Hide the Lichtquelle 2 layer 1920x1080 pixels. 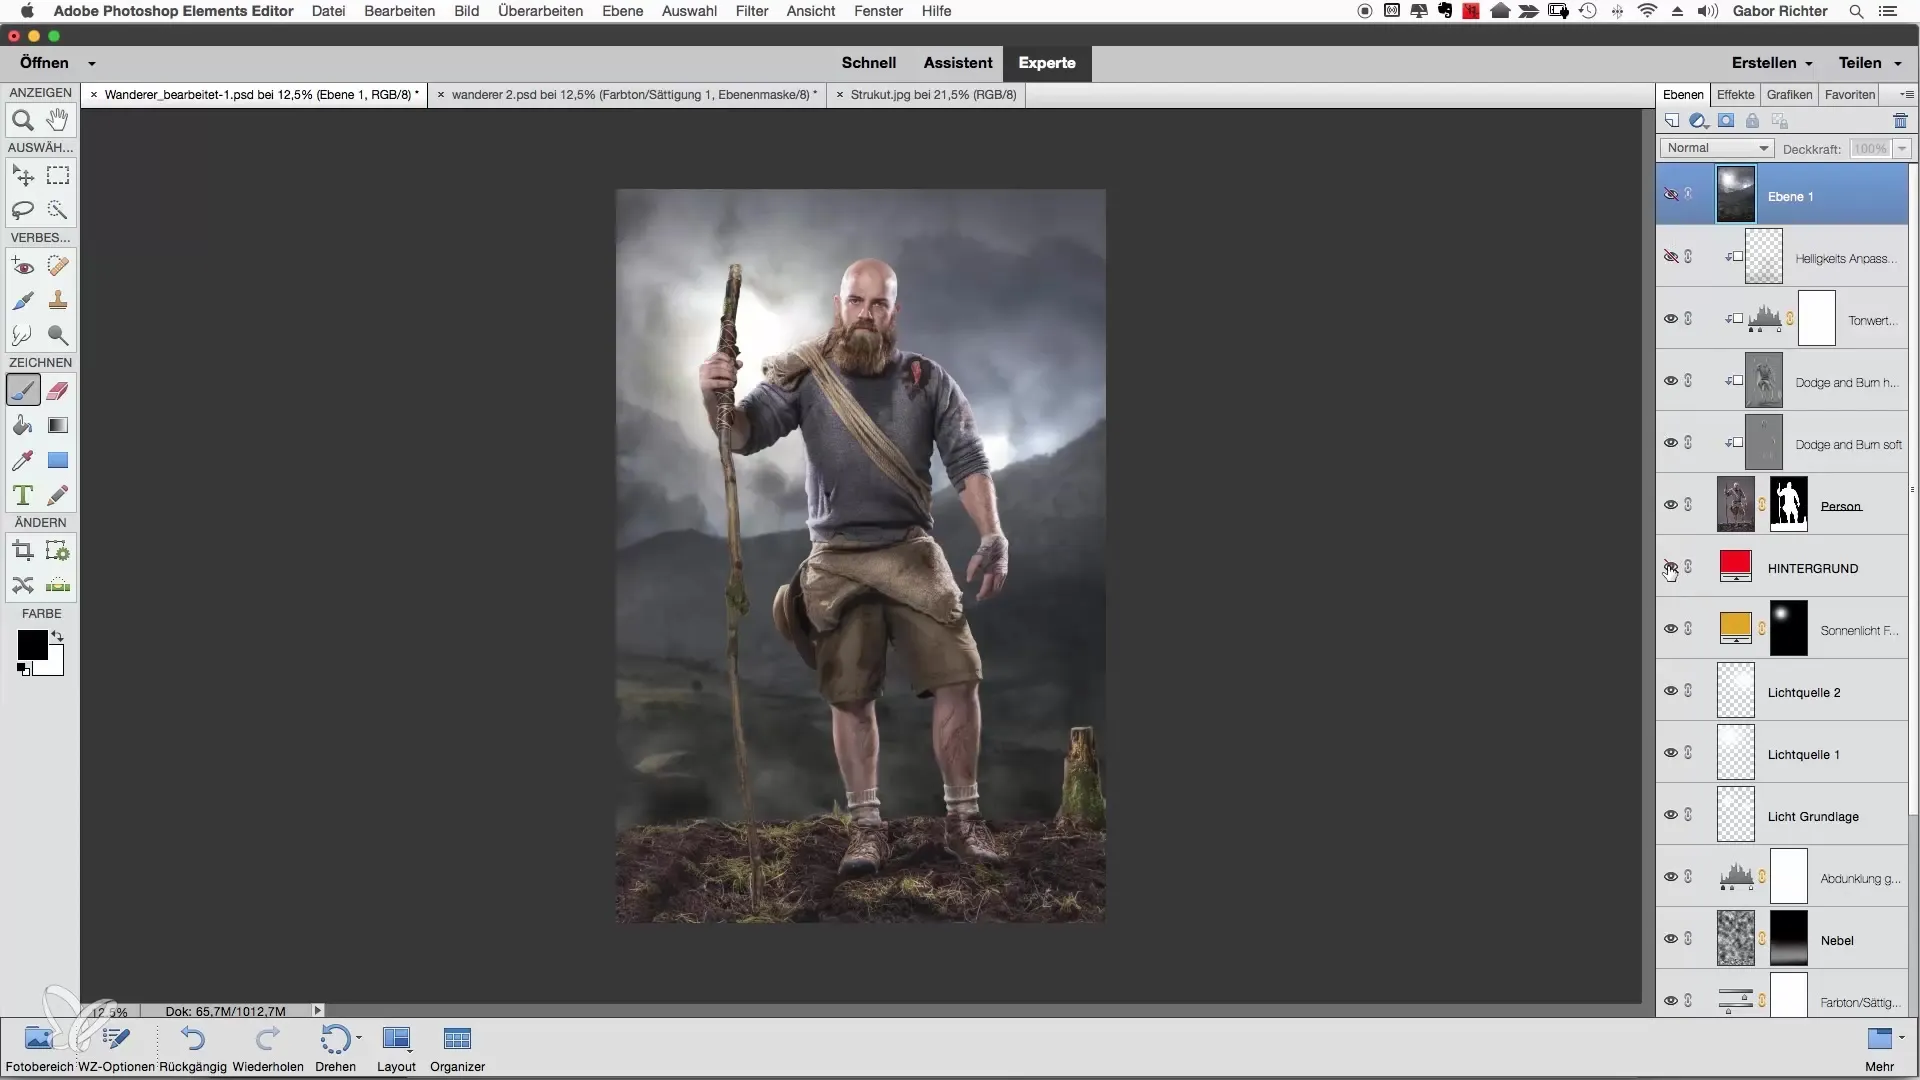pos(1671,691)
